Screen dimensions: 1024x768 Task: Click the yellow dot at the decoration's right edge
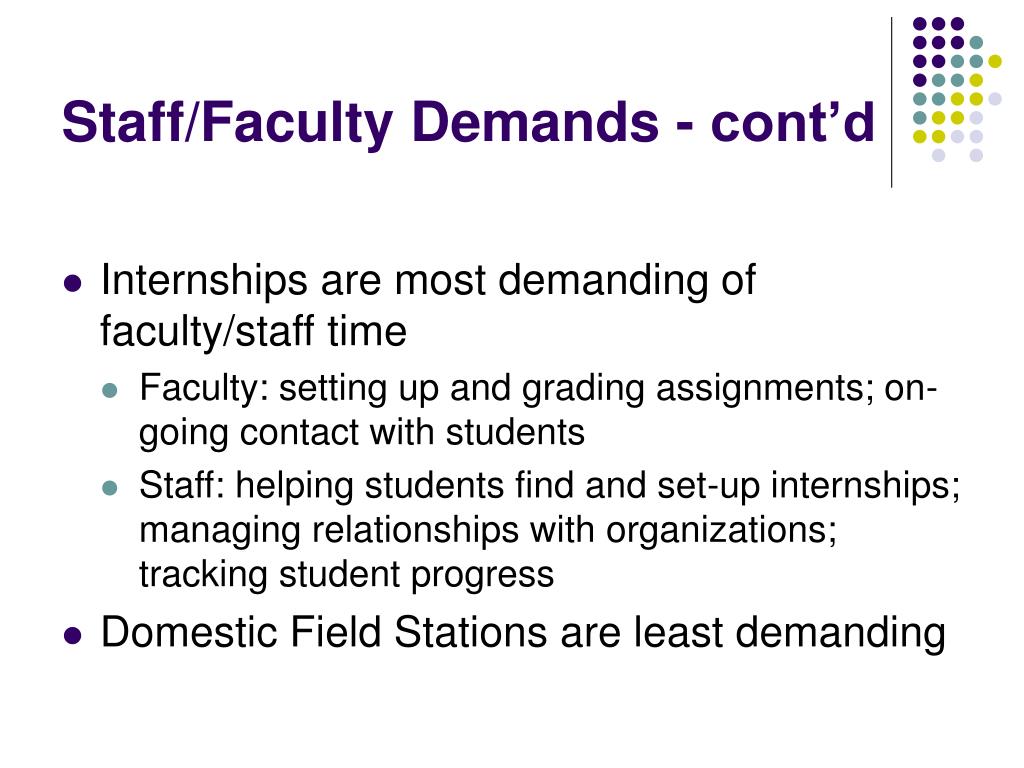coord(995,61)
